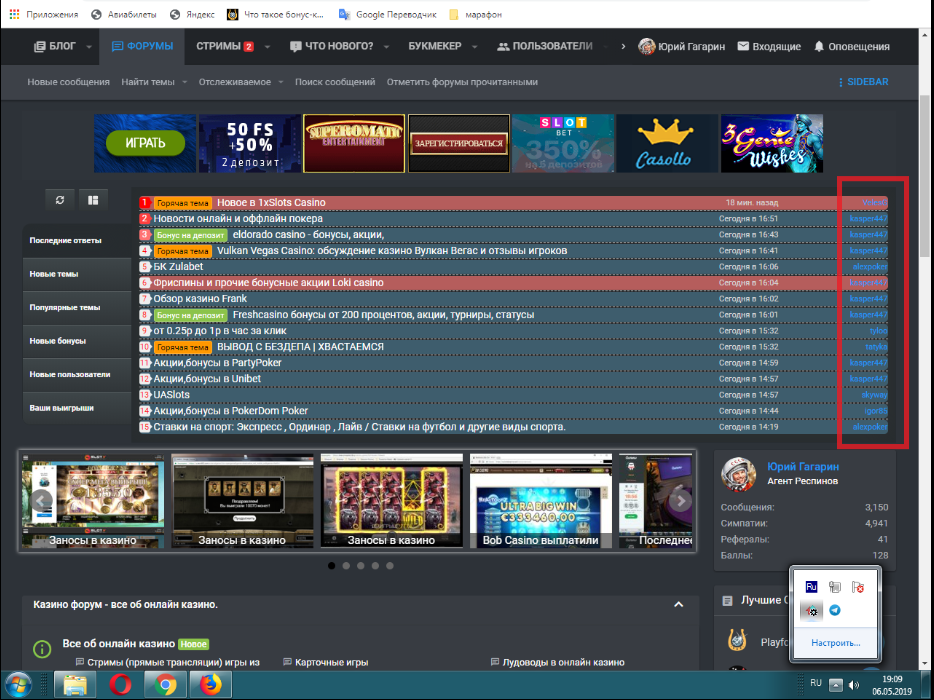Toggle hidden tray icons arrow in the taskbar

[x=836, y=685]
